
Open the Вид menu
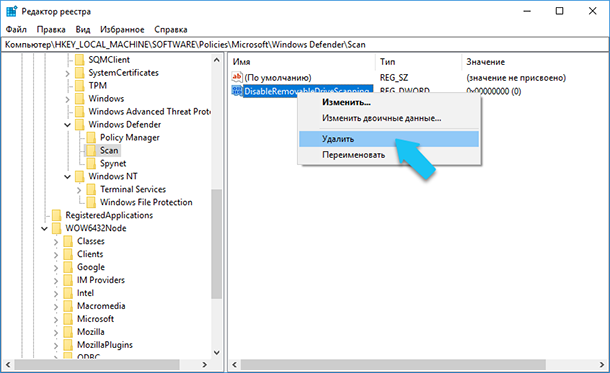(x=83, y=30)
